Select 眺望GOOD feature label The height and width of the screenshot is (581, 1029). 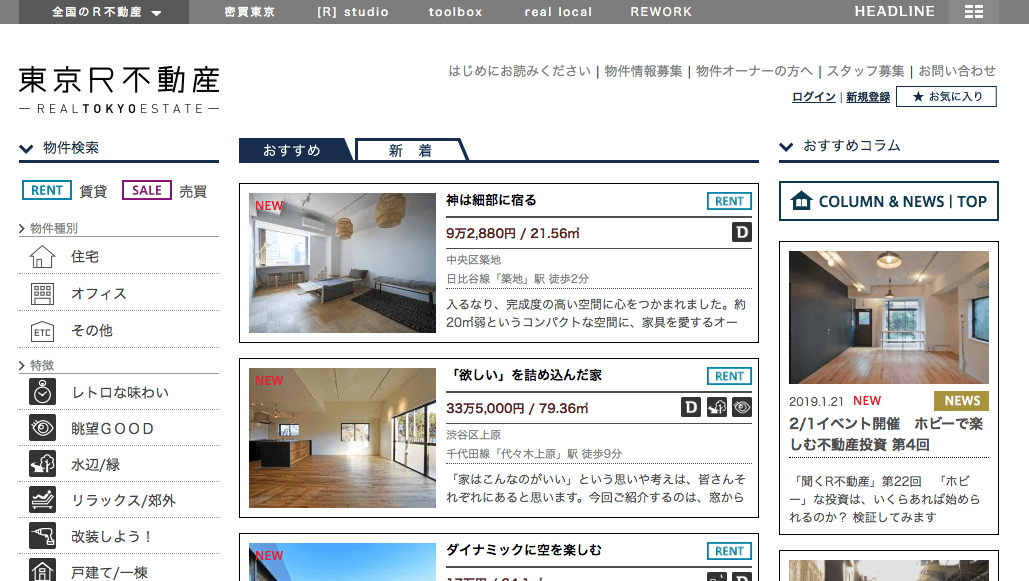click(x=112, y=429)
